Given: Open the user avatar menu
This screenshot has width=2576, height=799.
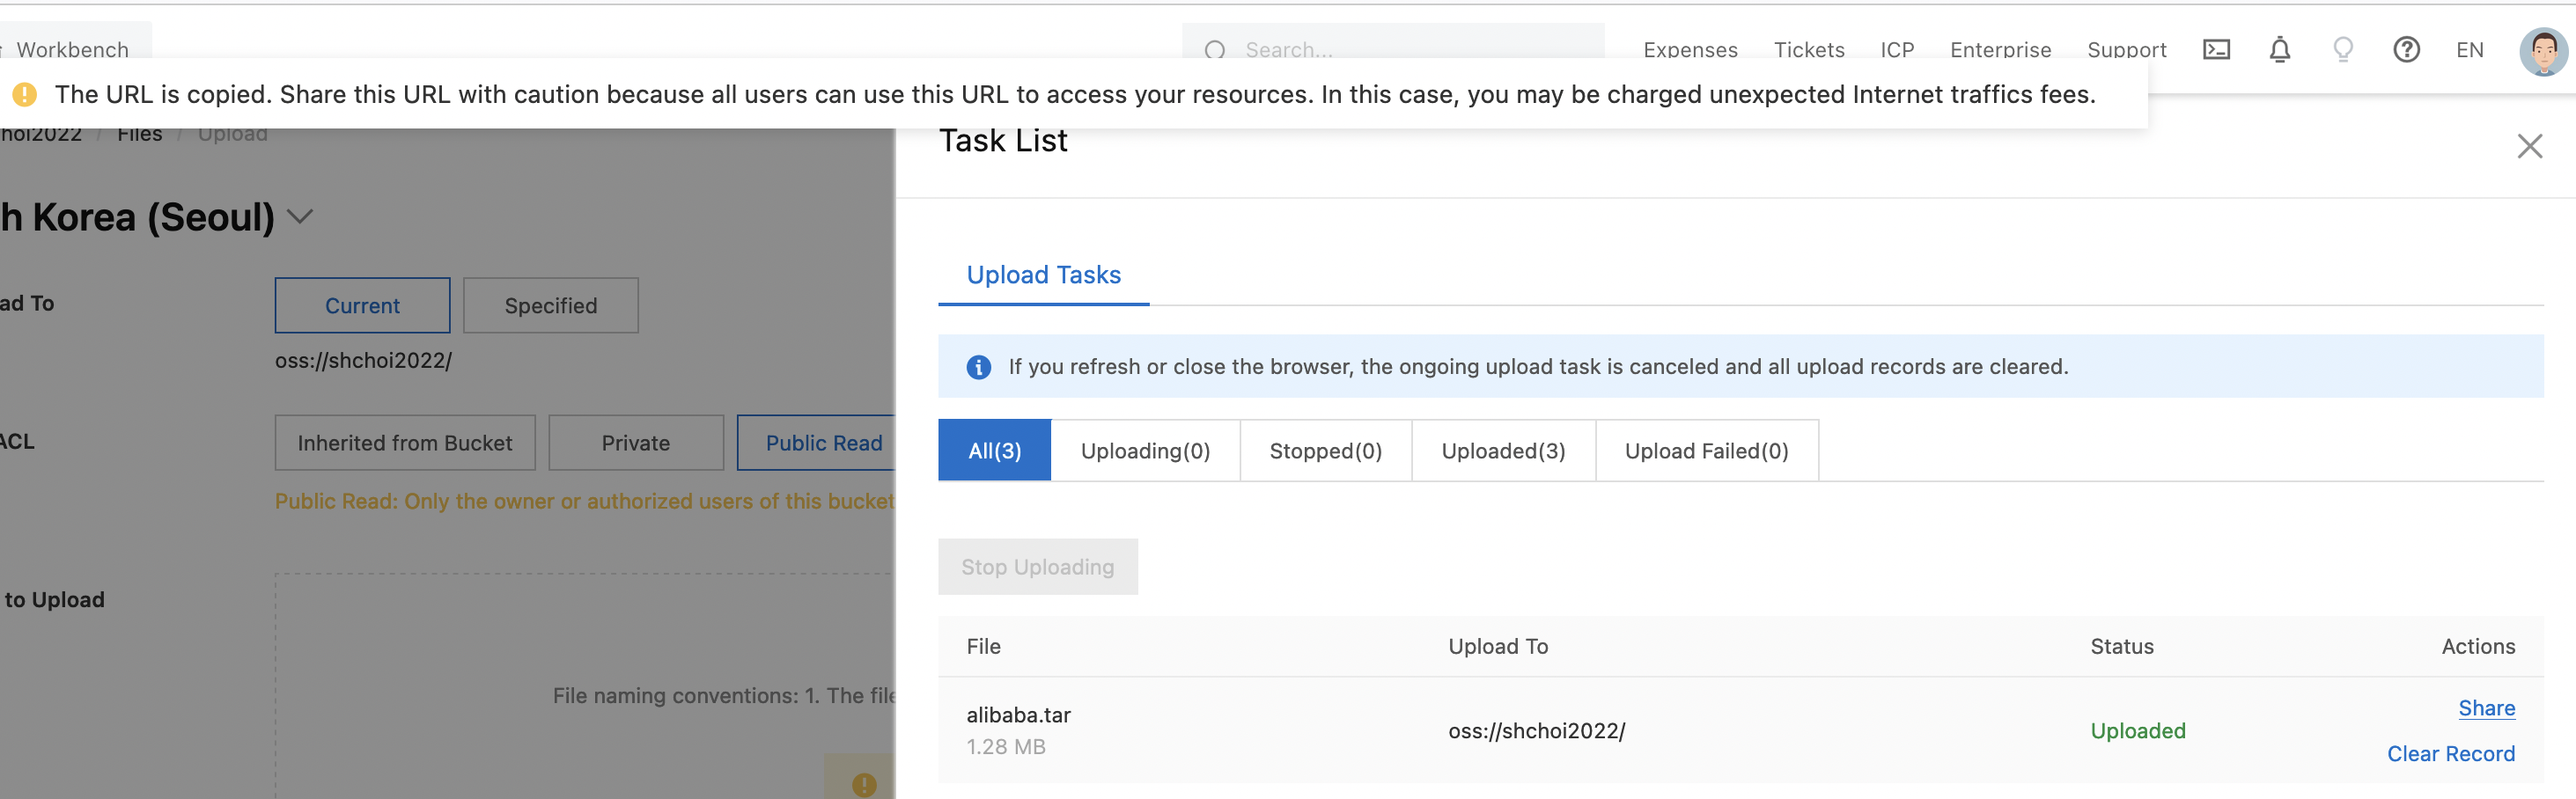Looking at the screenshot, I should (2543, 51).
